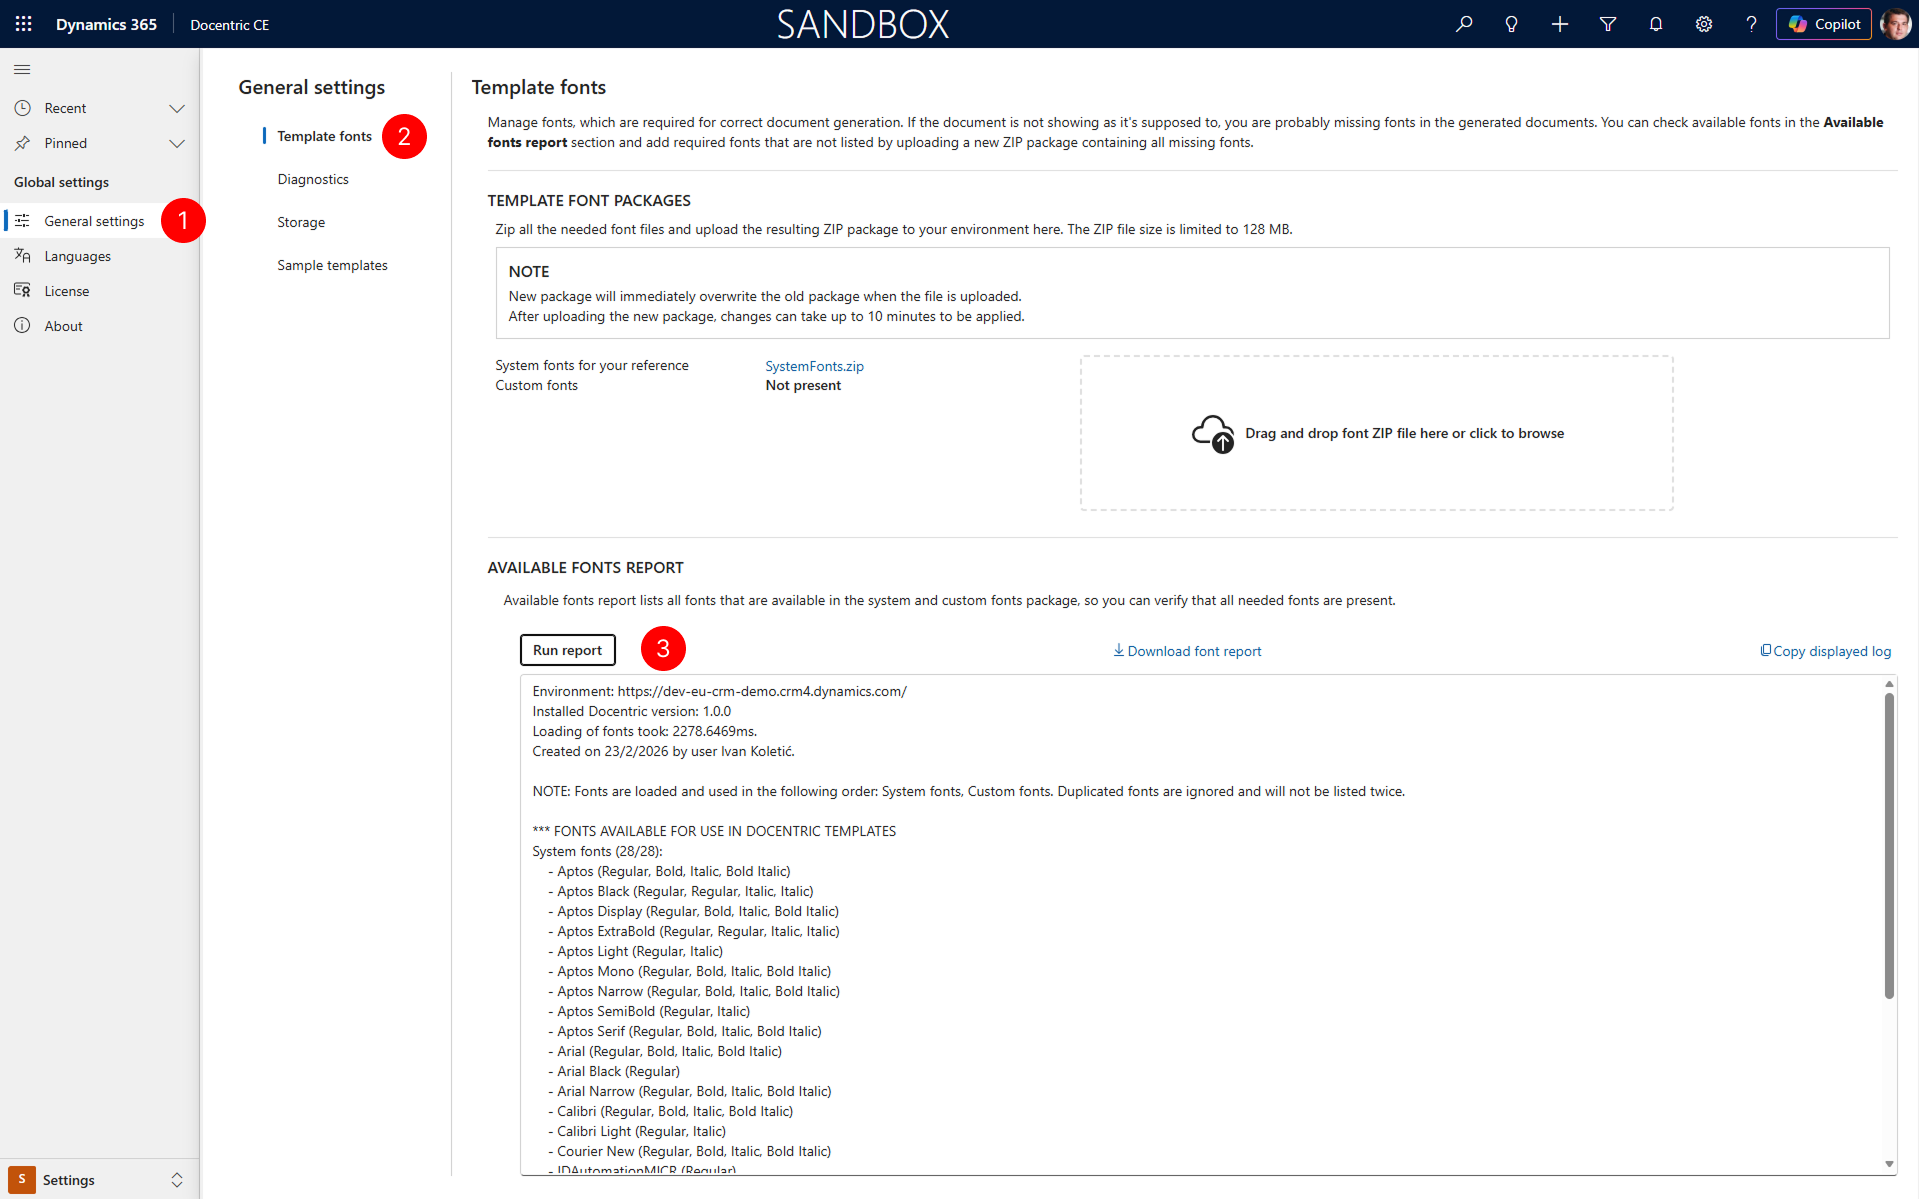
Task: Click the Dynamics 365 title link
Action: pyautogui.click(x=106, y=24)
